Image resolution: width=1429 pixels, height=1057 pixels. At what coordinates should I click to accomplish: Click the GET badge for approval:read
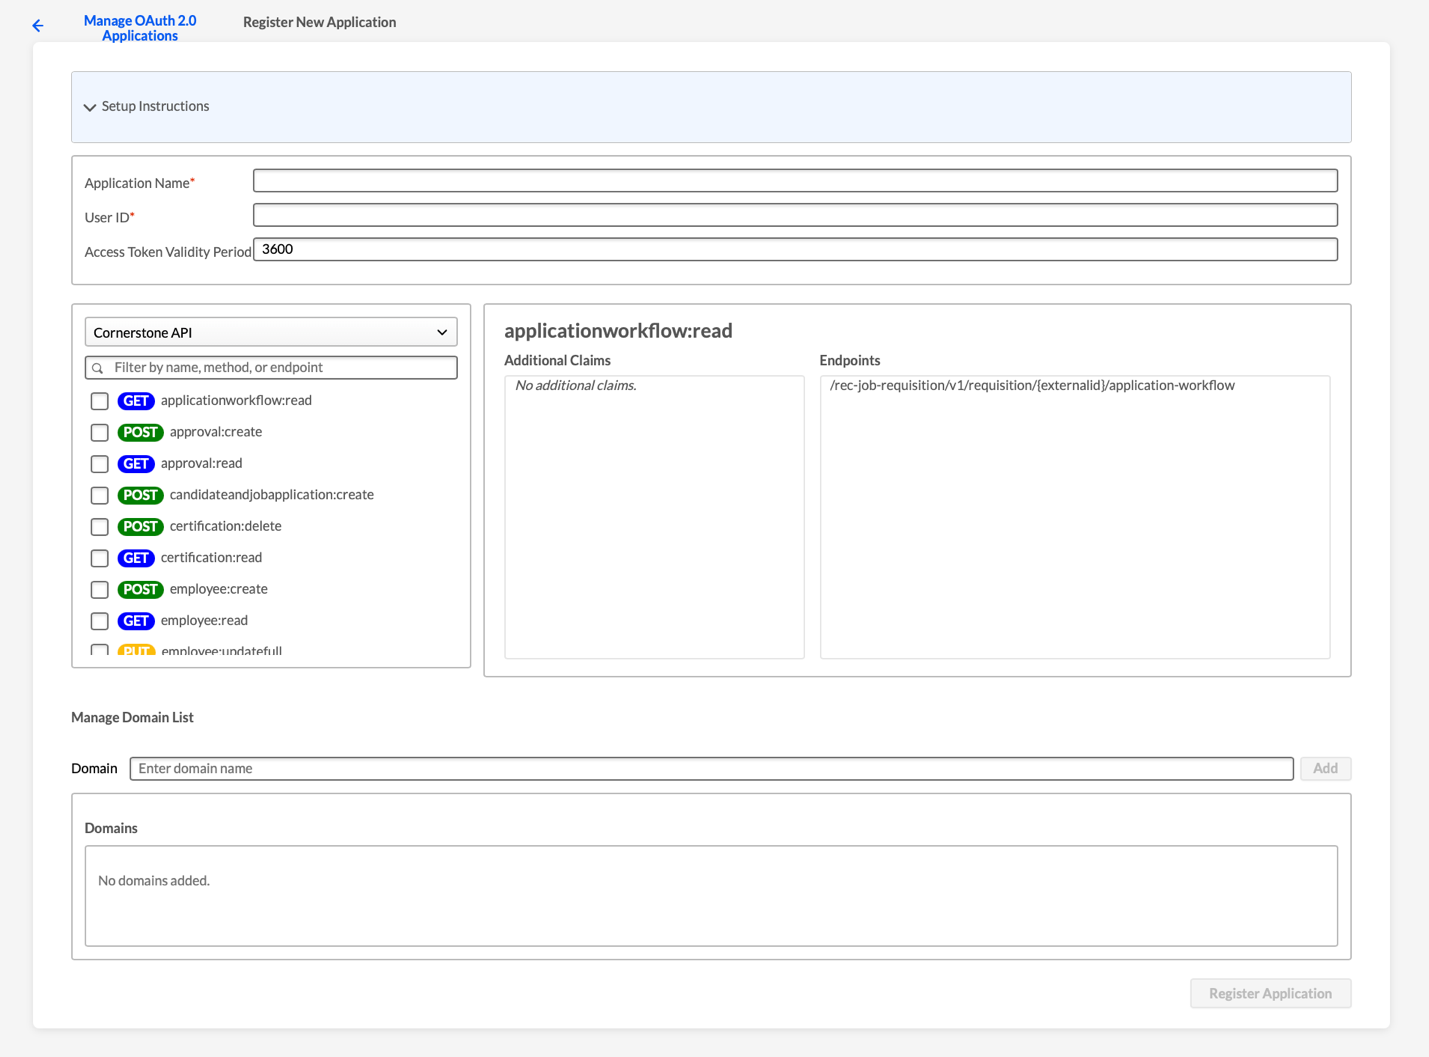pos(136,464)
